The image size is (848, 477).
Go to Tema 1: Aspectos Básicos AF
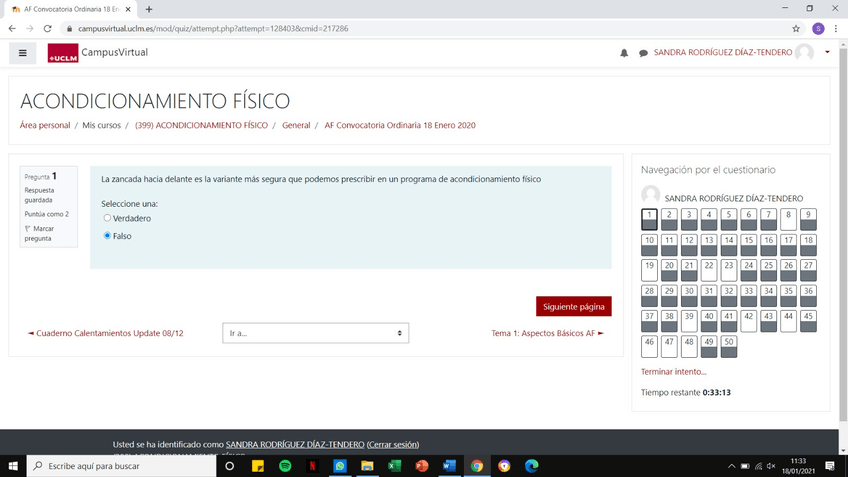[547, 333]
